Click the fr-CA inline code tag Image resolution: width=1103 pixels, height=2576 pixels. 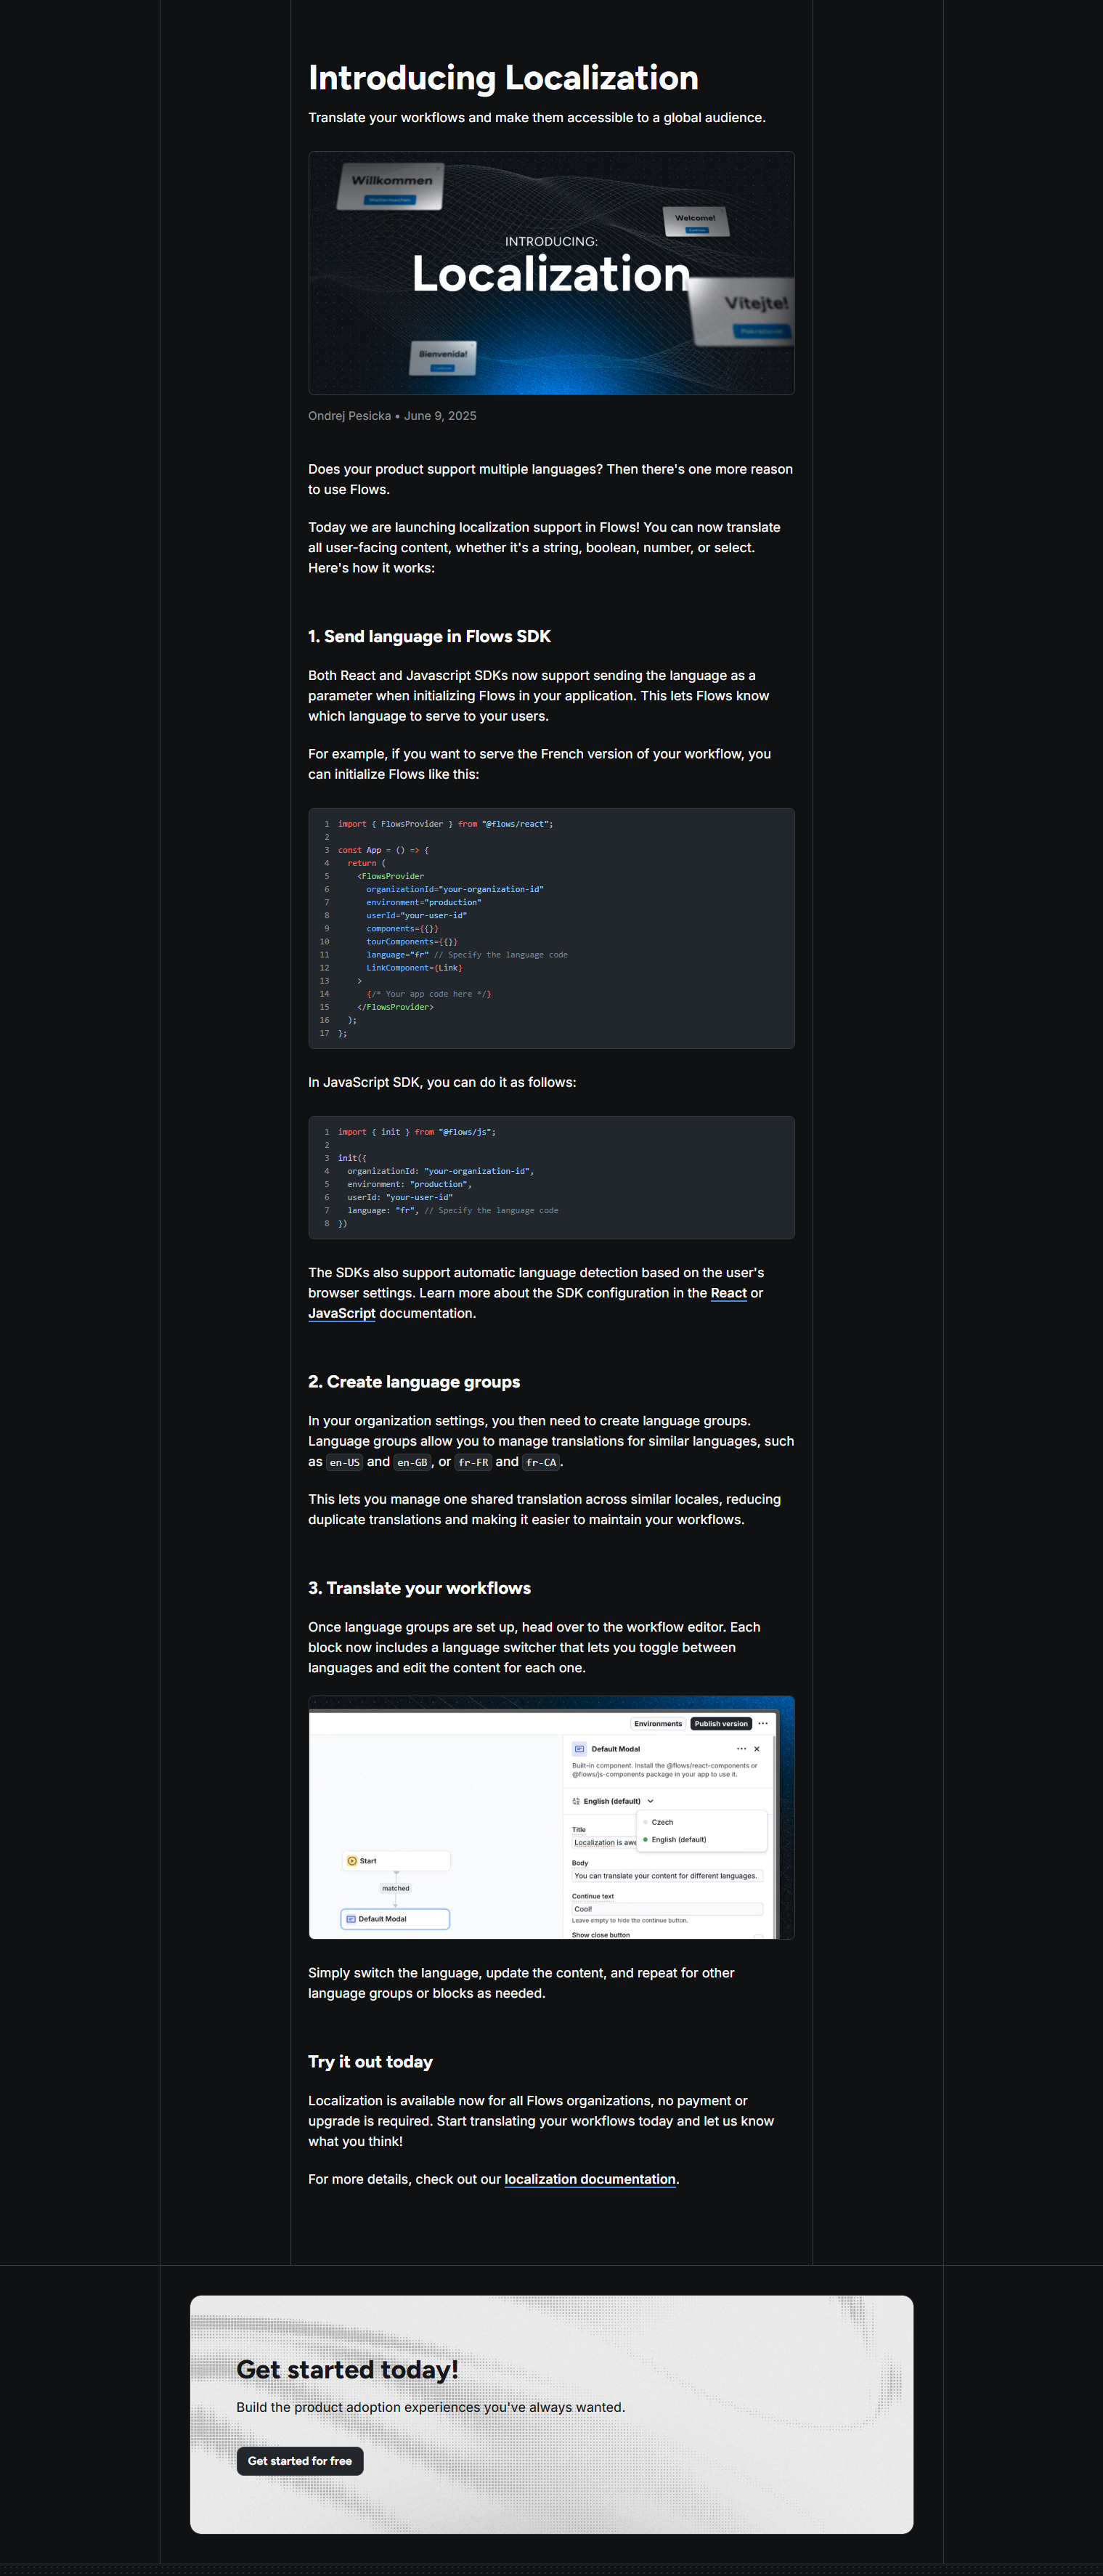pyautogui.click(x=541, y=1462)
